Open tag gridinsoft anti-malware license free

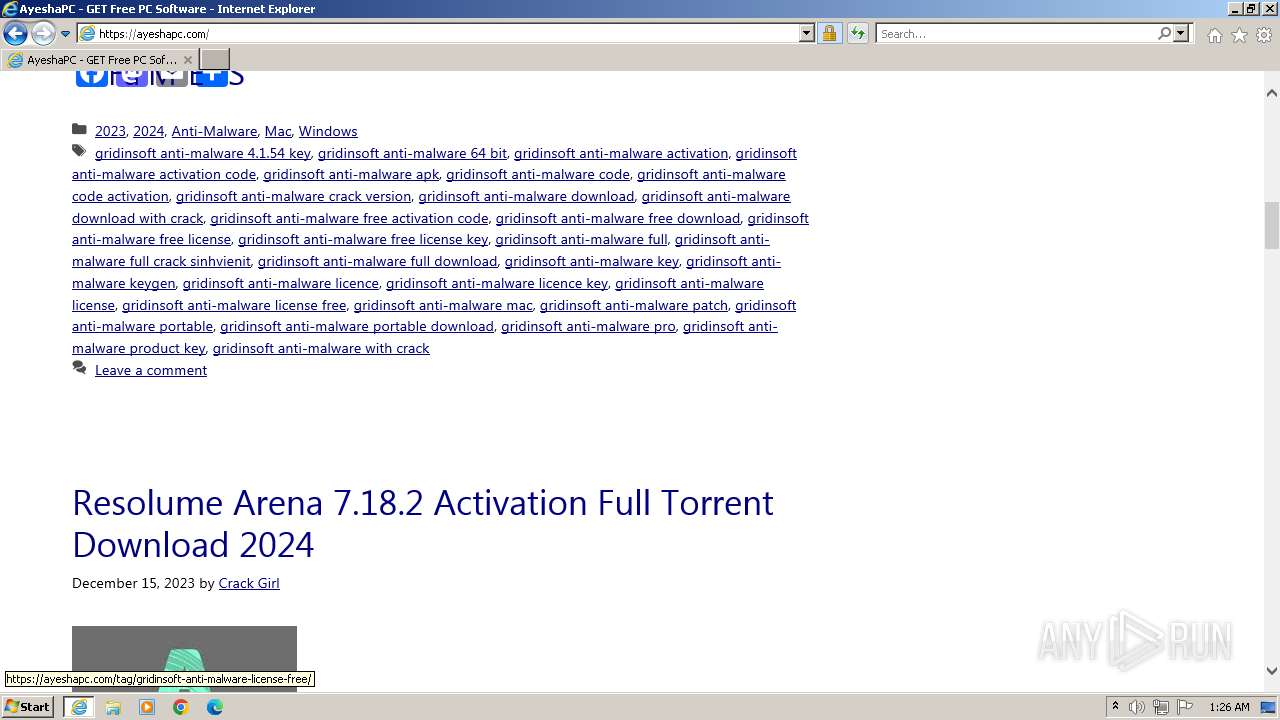pyautogui.click(x=234, y=305)
